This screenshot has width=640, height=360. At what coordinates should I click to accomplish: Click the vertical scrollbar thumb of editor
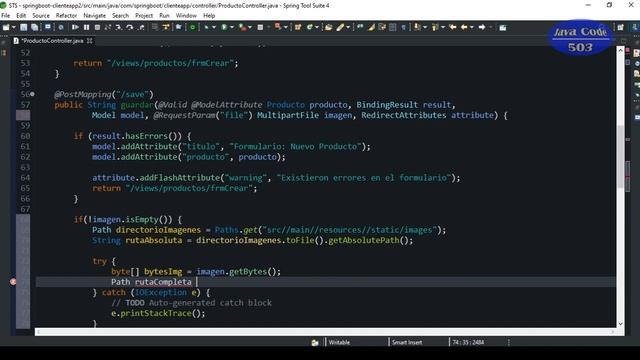(620, 157)
